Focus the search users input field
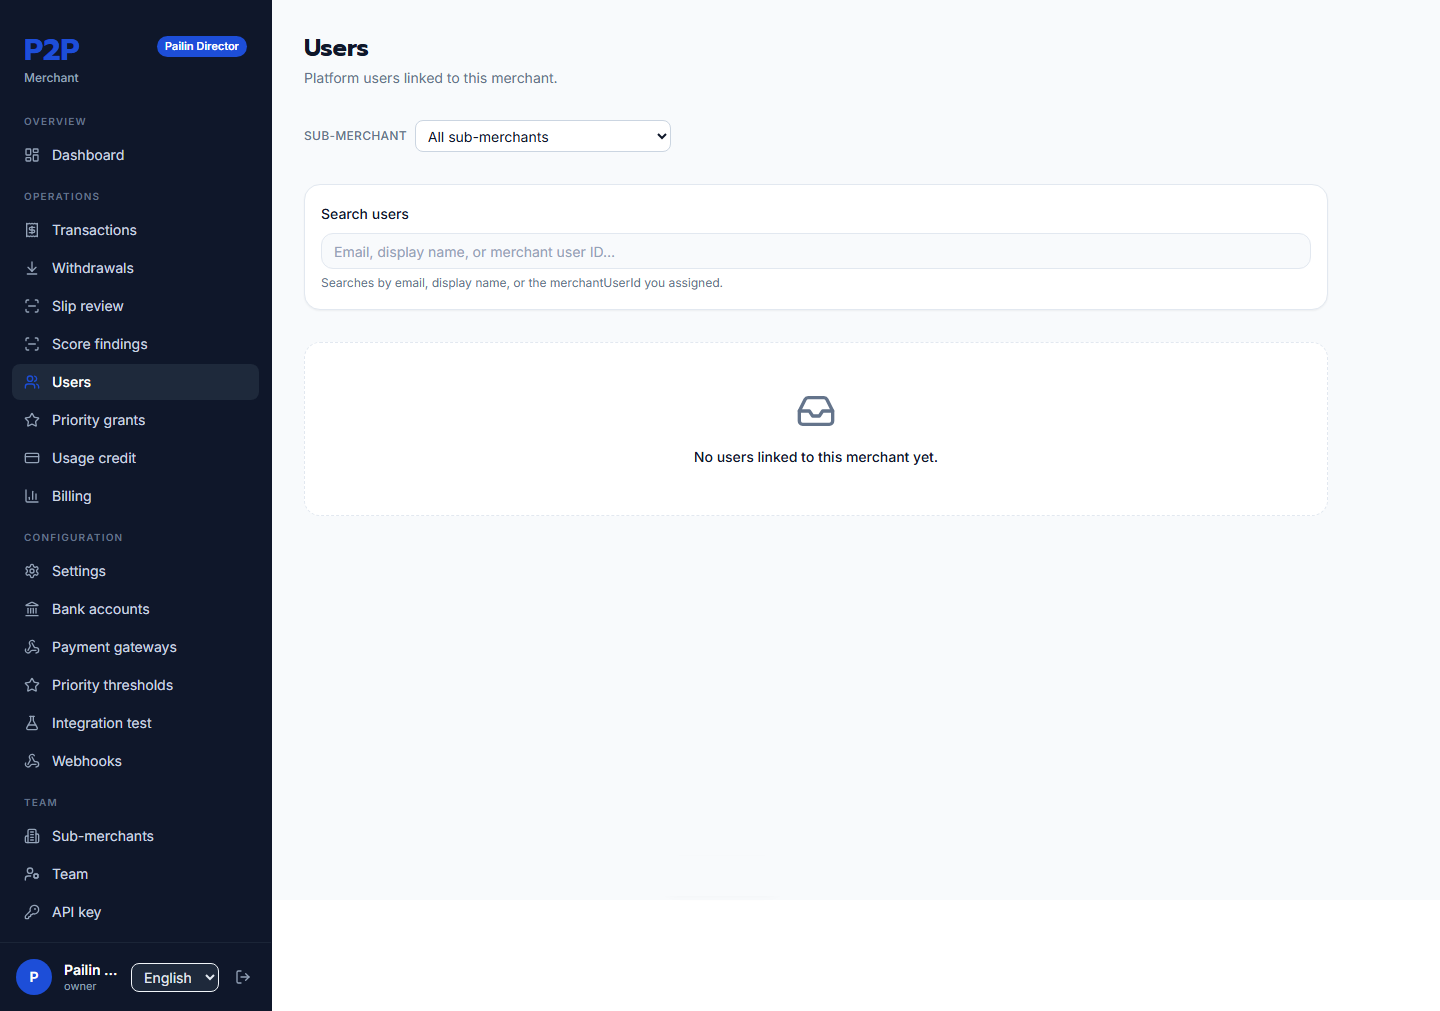The width and height of the screenshot is (1440, 1011). click(816, 251)
